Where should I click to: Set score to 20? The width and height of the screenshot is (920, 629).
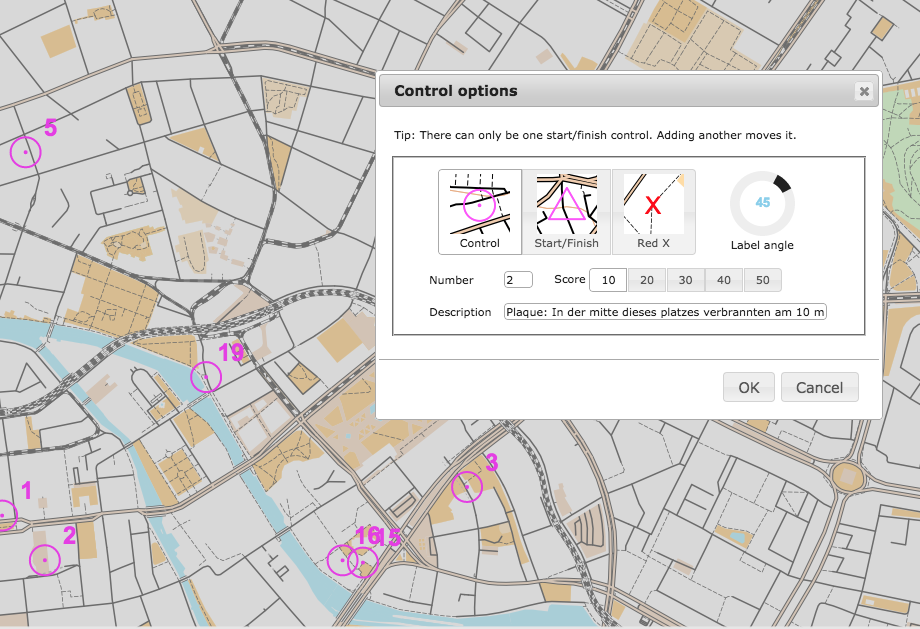647,280
